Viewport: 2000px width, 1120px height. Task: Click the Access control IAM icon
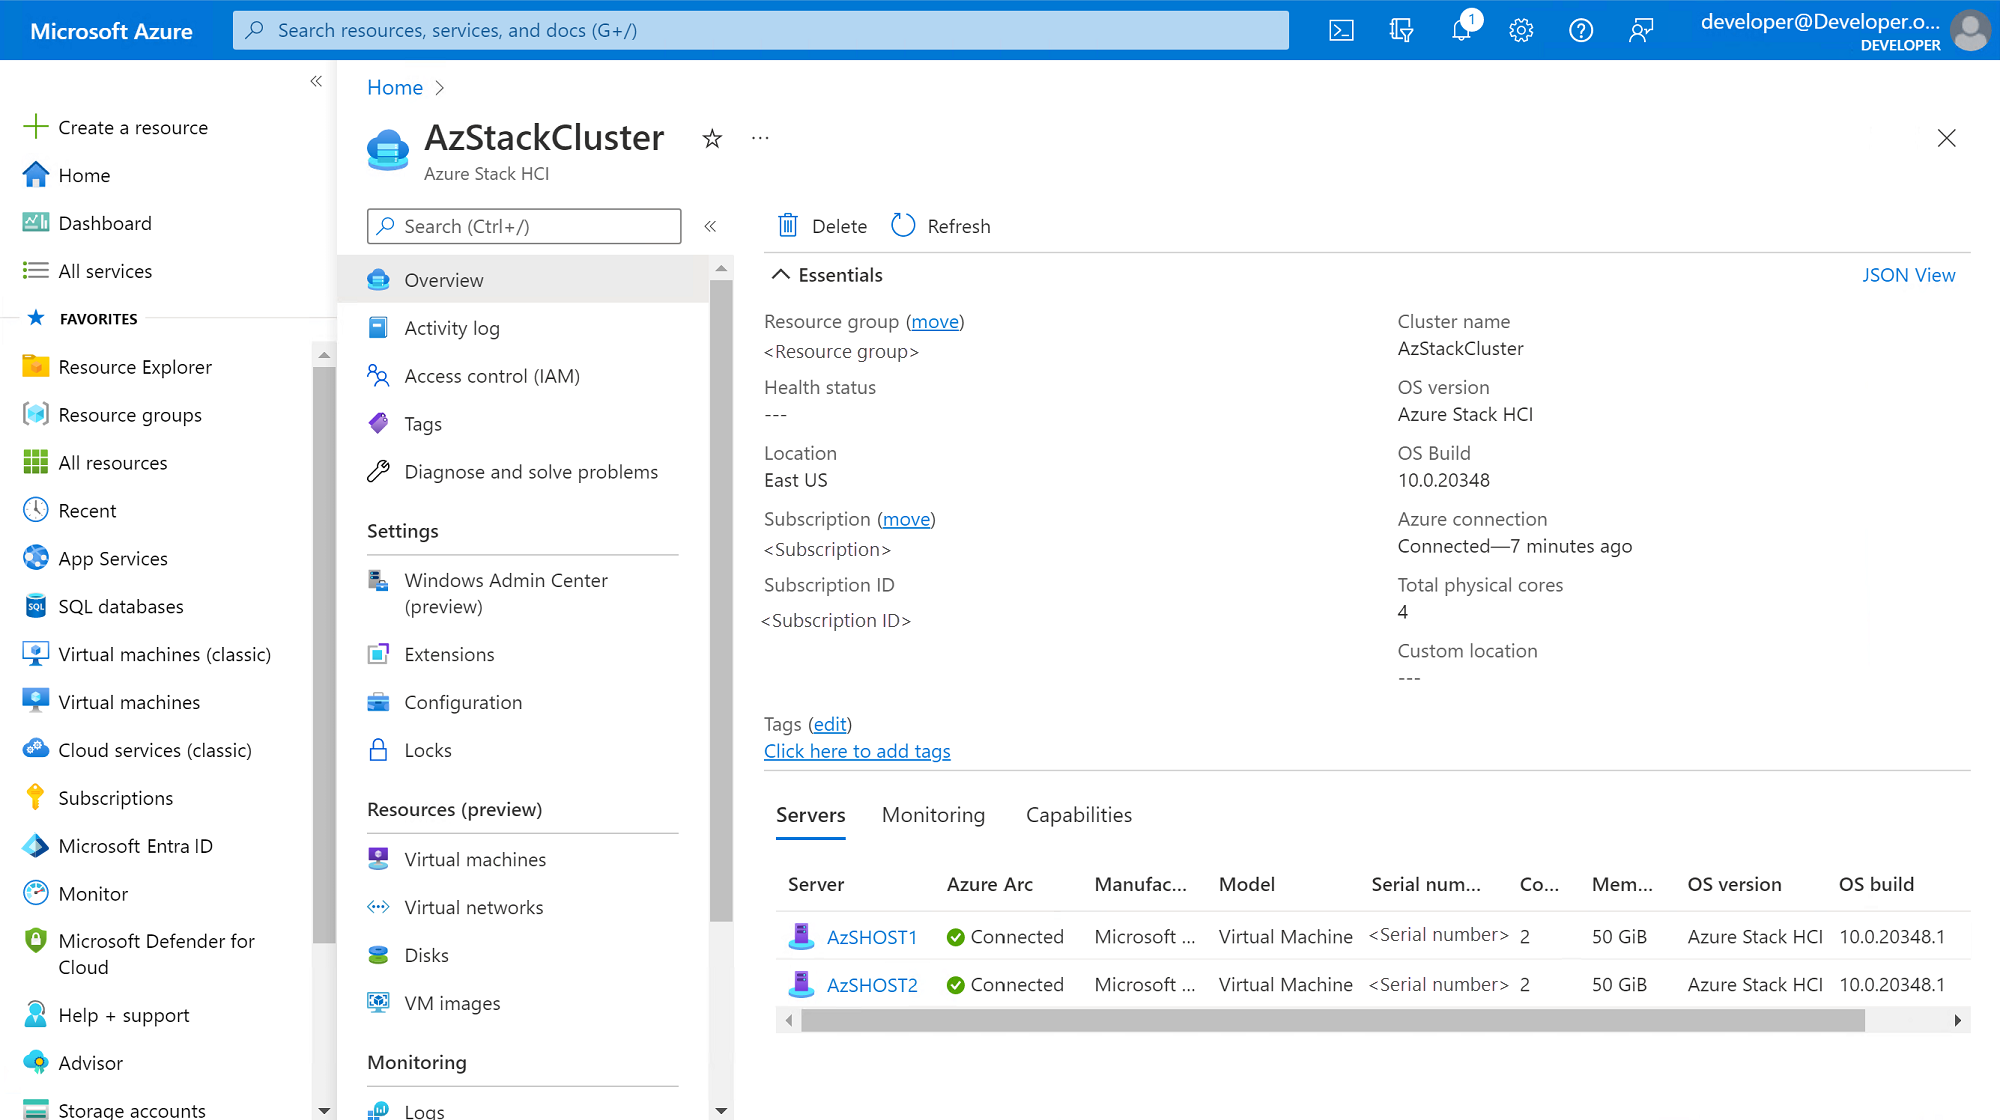(379, 375)
